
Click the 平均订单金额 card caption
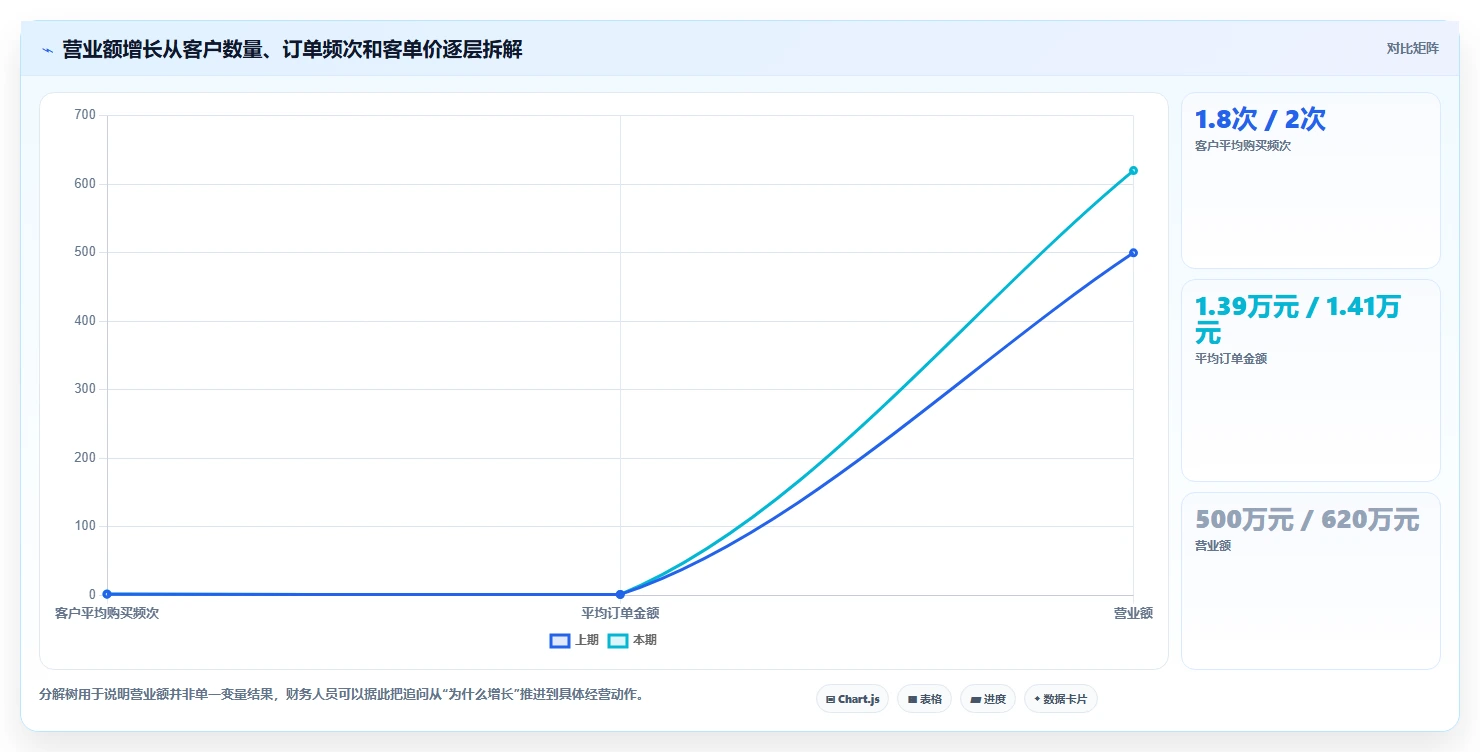coord(1231,359)
